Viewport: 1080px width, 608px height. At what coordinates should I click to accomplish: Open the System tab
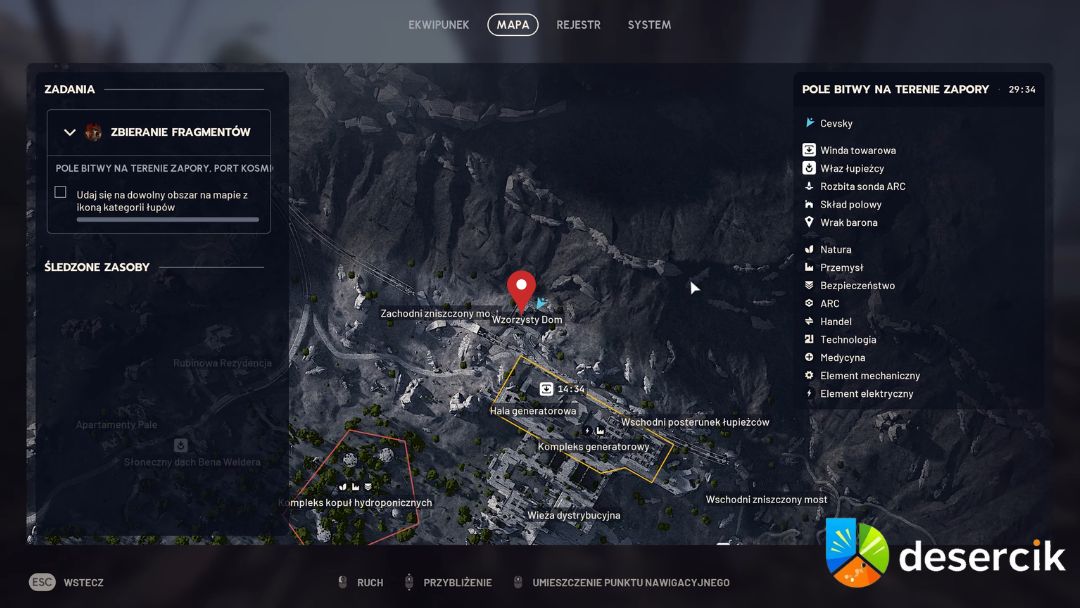tap(649, 25)
